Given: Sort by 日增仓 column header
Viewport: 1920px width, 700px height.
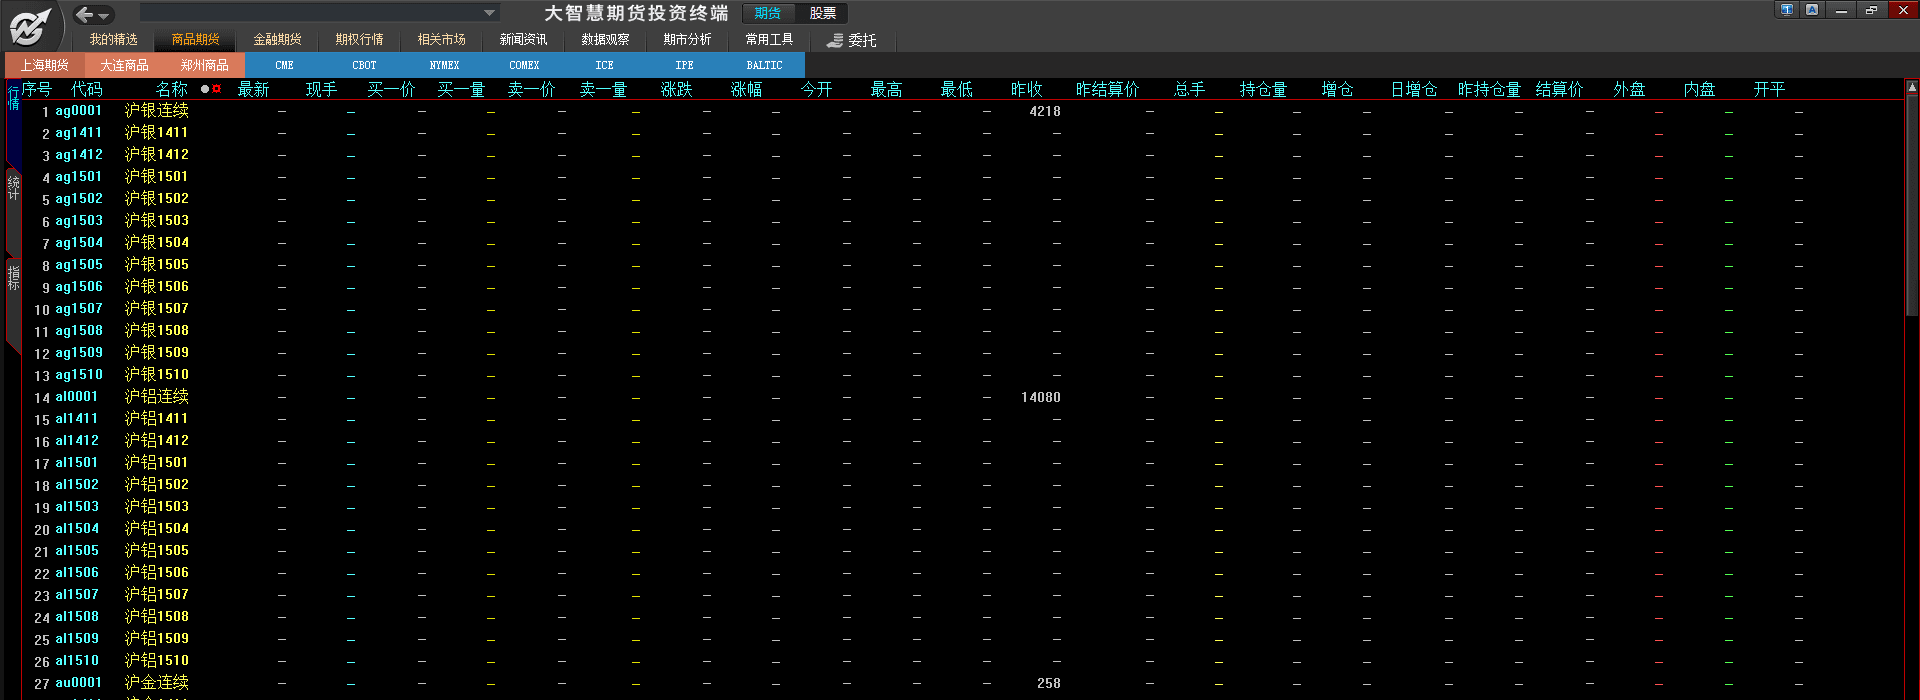Looking at the screenshot, I should point(1414,89).
